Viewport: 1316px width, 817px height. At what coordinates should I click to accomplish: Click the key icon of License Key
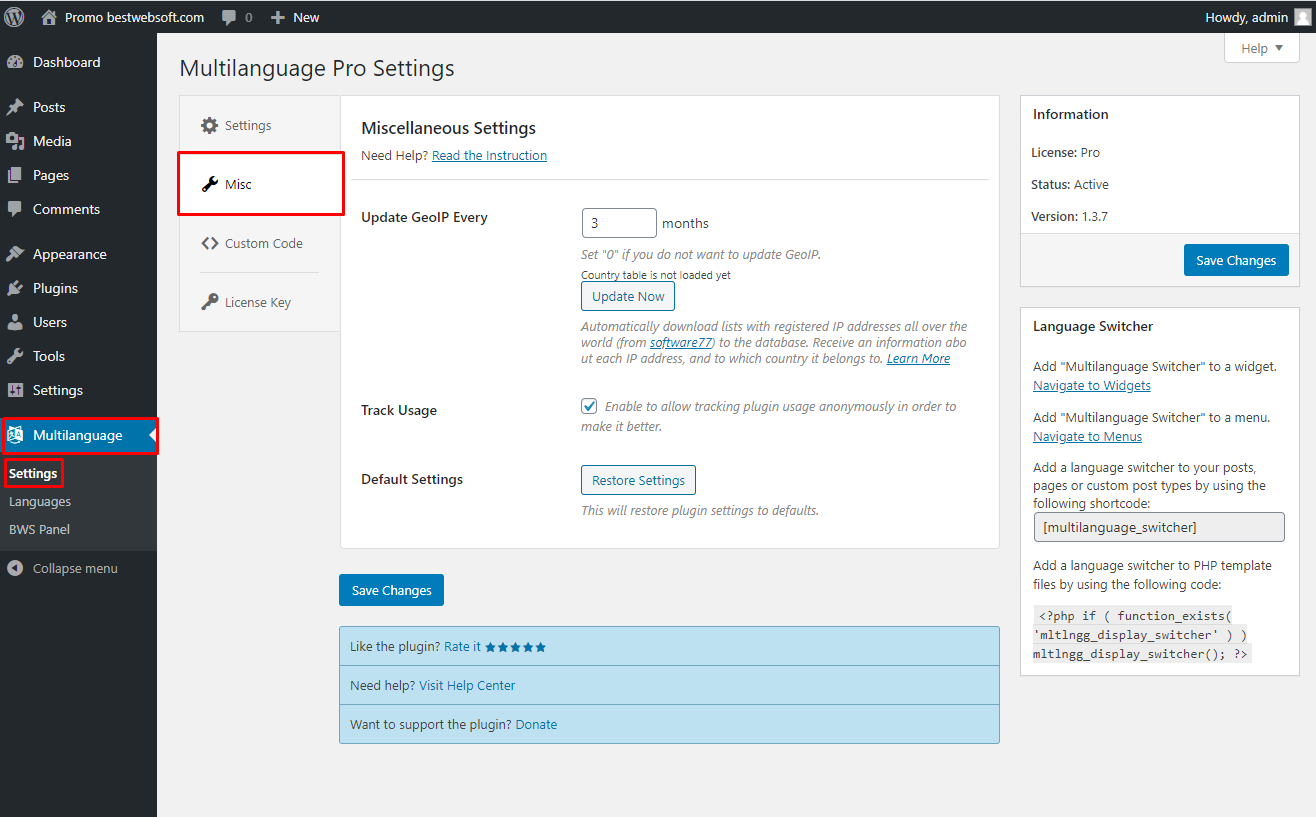tap(209, 302)
